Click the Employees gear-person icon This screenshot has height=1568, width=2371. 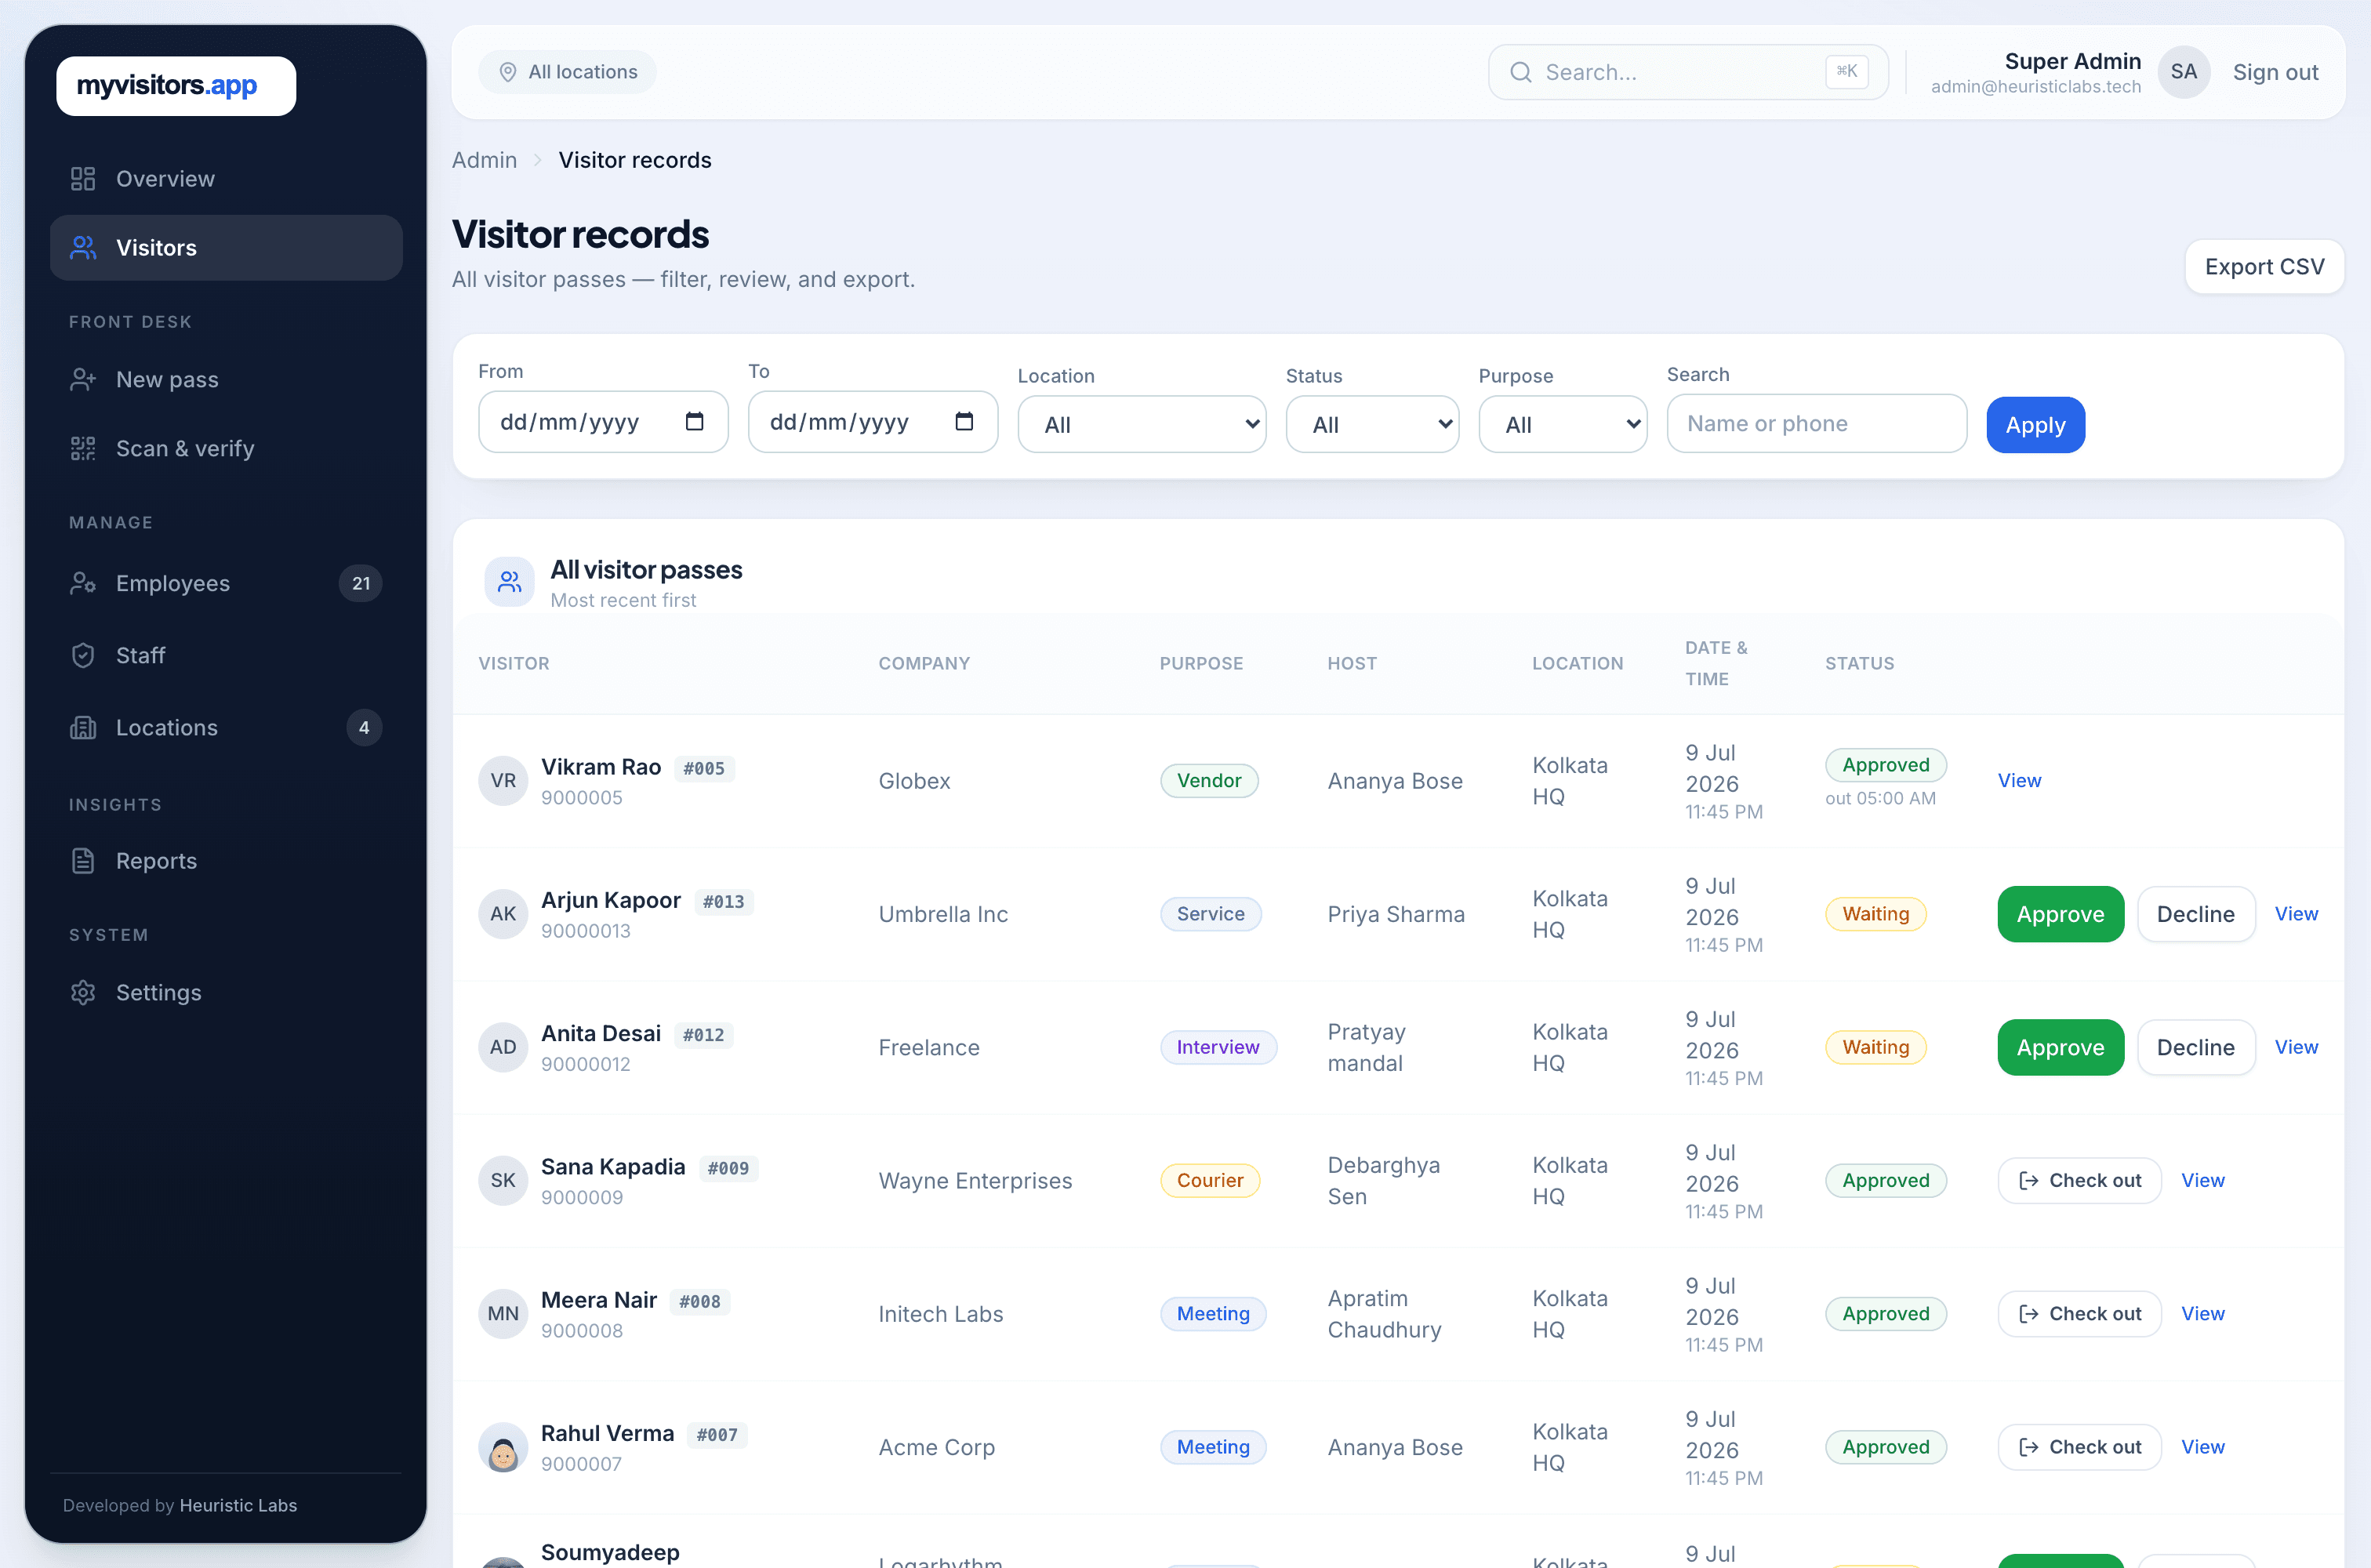(x=83, y=584)
